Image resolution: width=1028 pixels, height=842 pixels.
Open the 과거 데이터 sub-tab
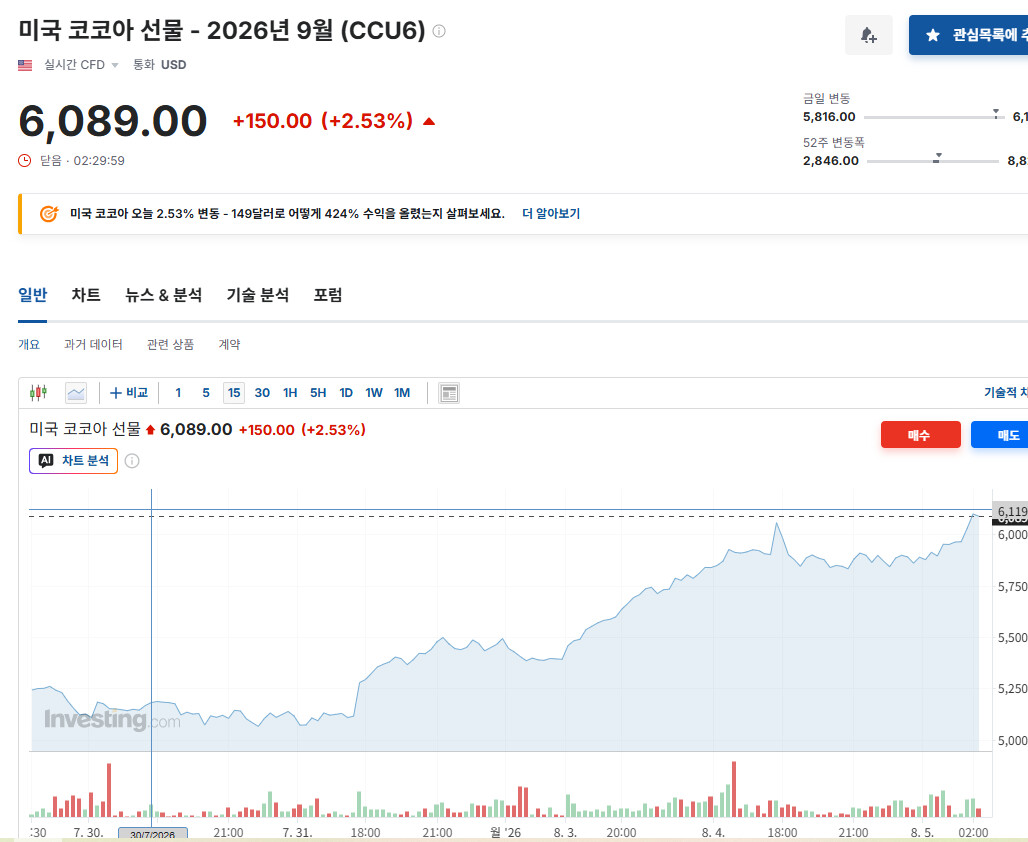click(x=93, y=344)
